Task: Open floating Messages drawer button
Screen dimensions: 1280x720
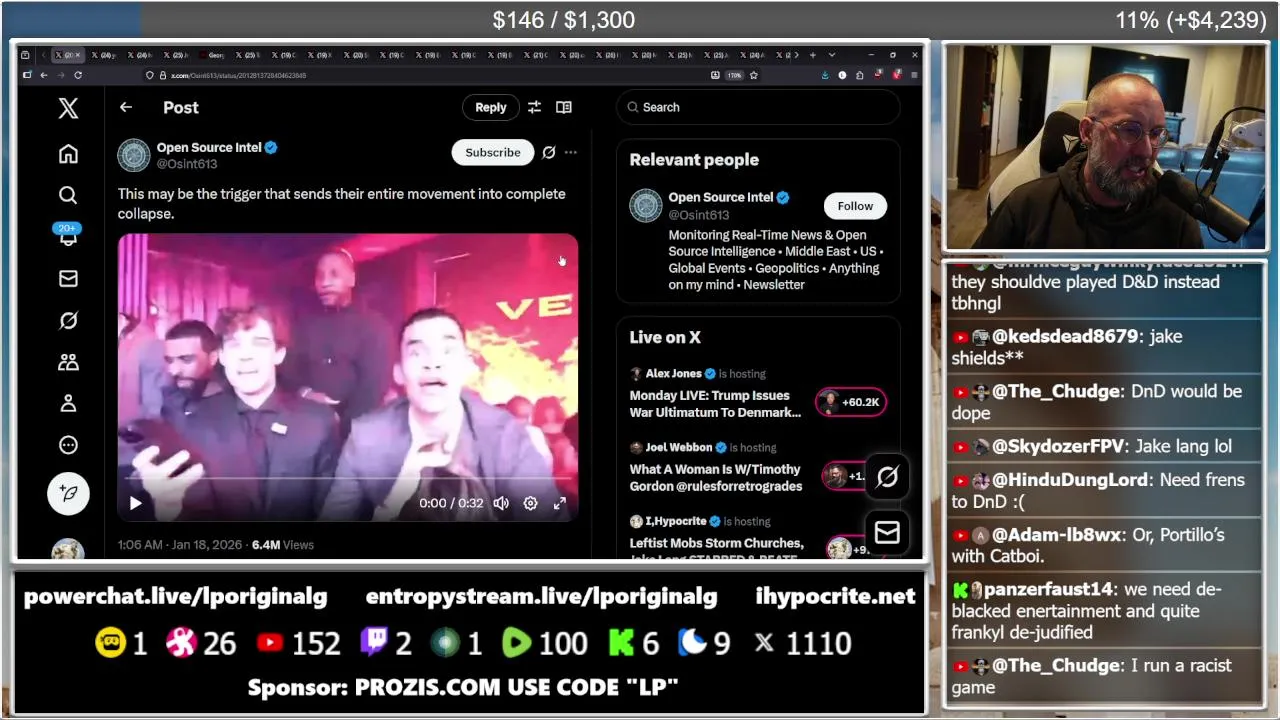Action: coord(887,532)
